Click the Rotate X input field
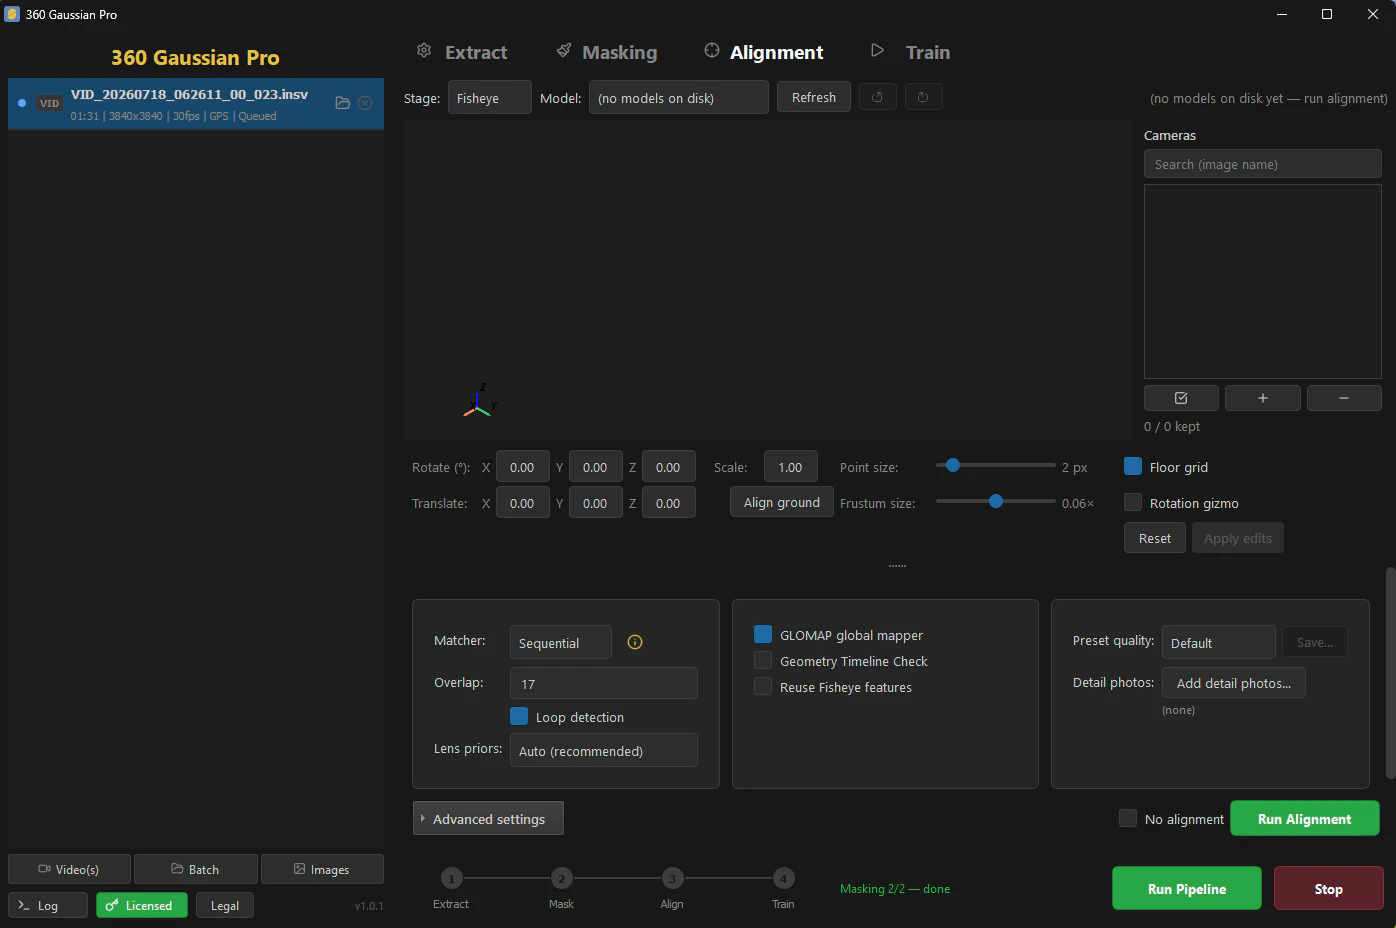1396x928 pixels. click(x=523, y=466)
